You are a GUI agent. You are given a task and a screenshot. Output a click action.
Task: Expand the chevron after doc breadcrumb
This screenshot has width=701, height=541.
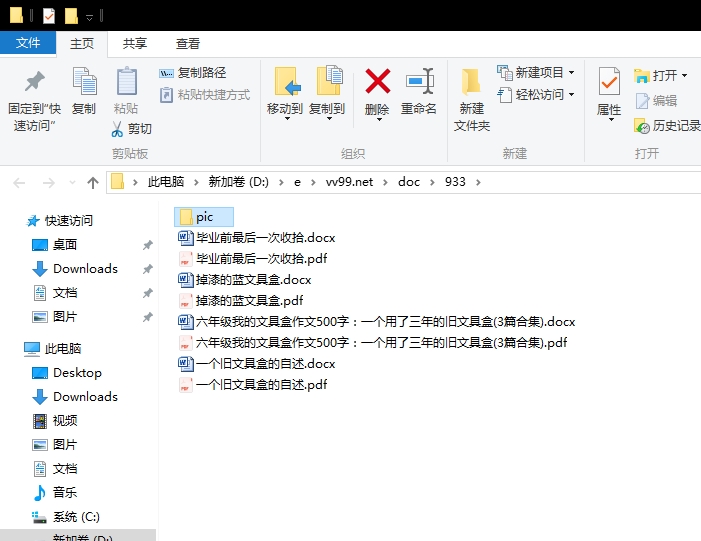pyautogui.click(x=432, y=182)
